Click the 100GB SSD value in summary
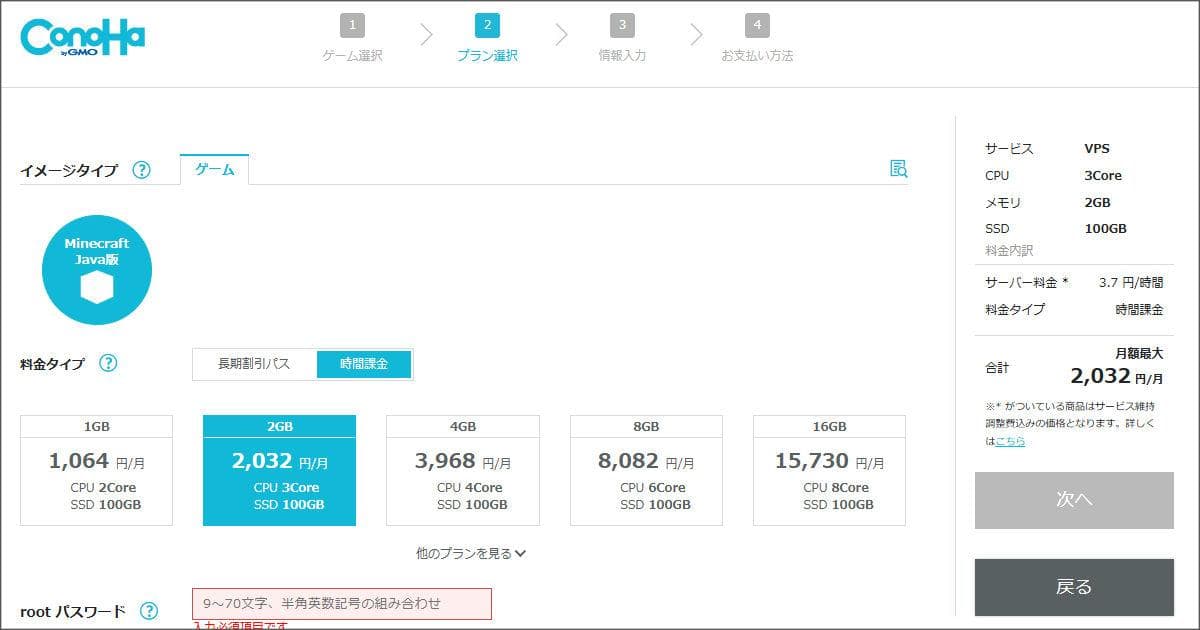Image resolution: width=1200 pixels, height=630 pixels. [1105, 228]
